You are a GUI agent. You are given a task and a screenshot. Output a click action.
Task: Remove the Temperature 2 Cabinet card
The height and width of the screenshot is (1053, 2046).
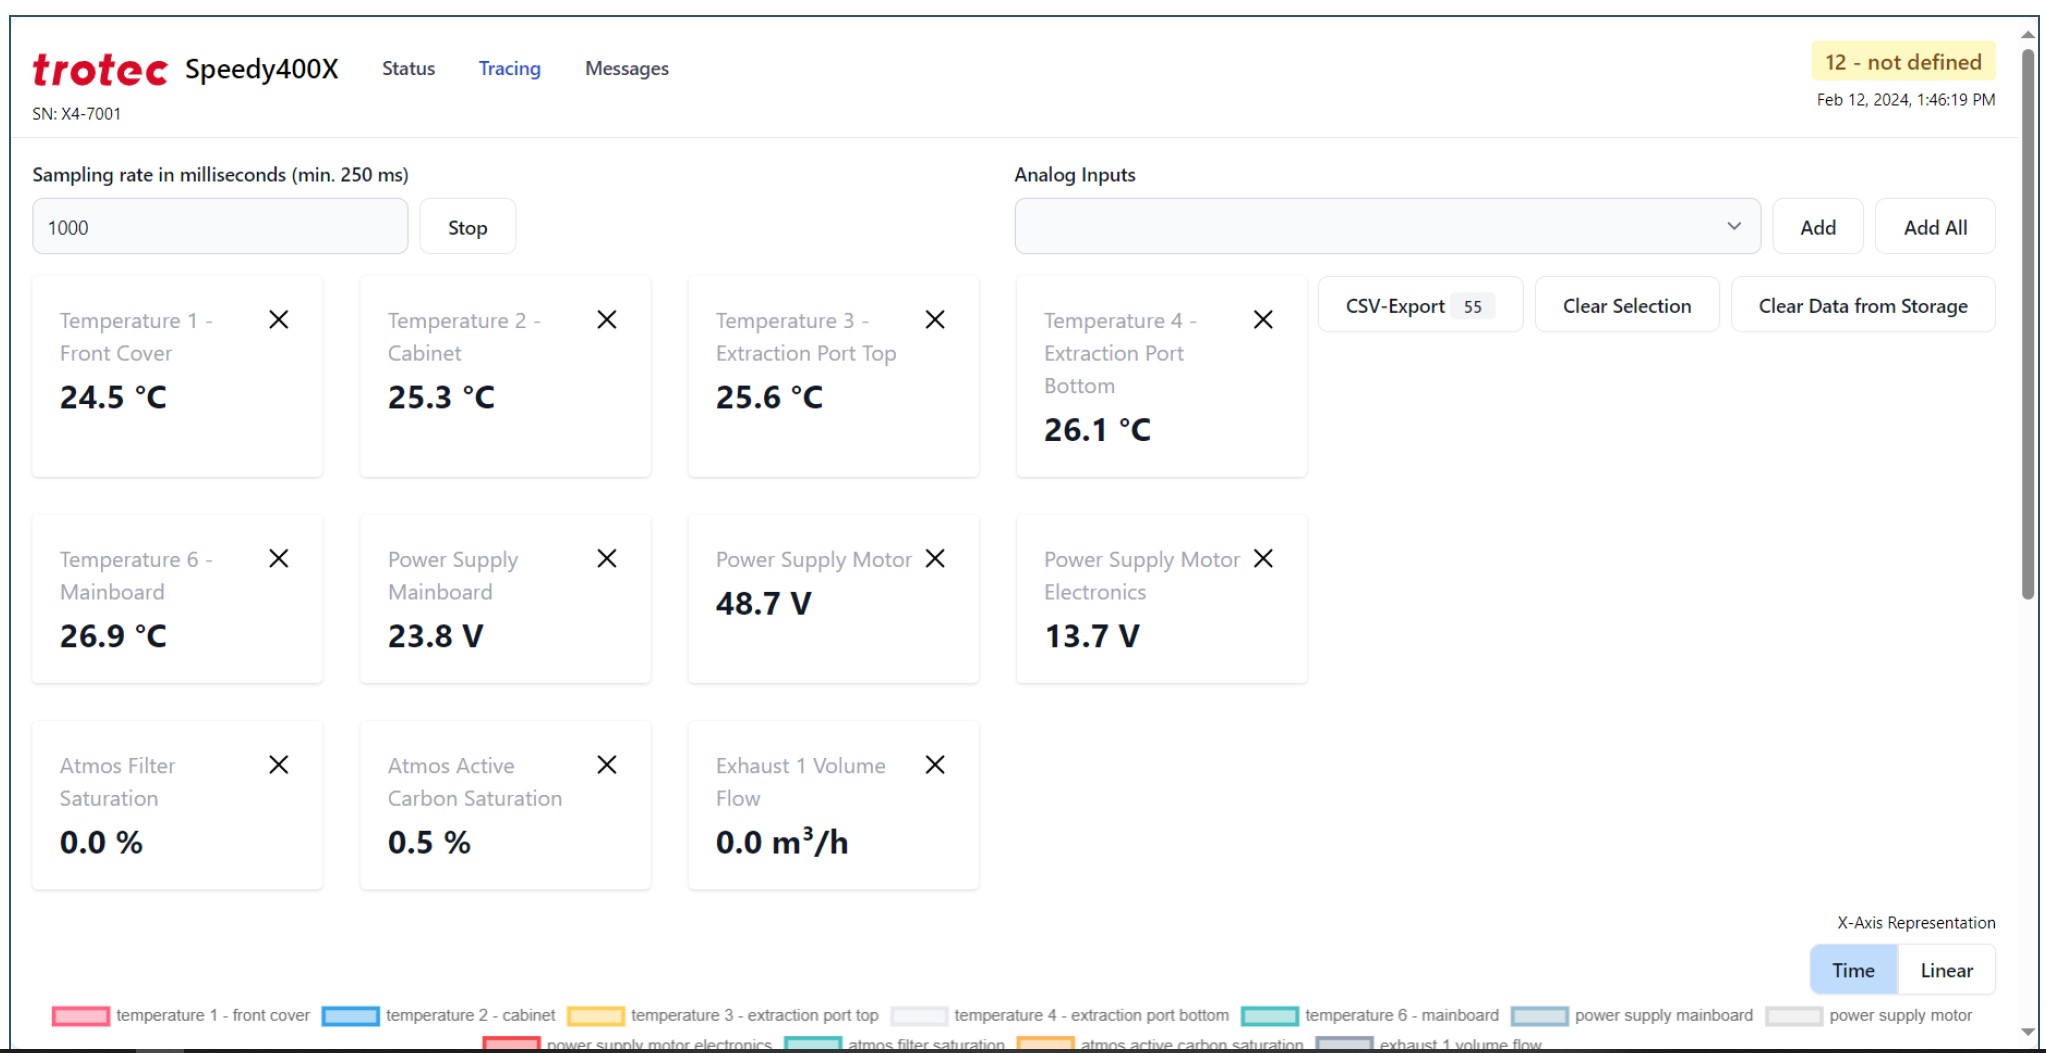tap(606, 320)
